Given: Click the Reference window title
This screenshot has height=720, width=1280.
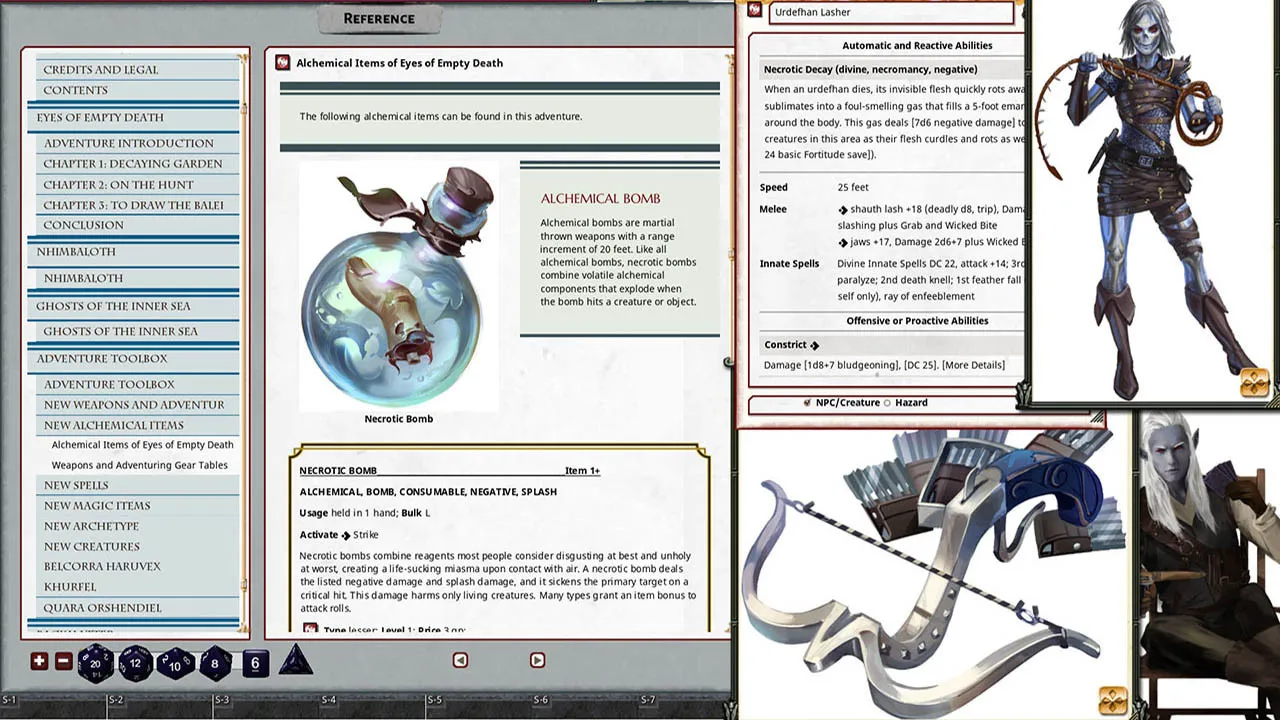Looking at the screenshot, I should pyautogui.click(x=379, y=19).
